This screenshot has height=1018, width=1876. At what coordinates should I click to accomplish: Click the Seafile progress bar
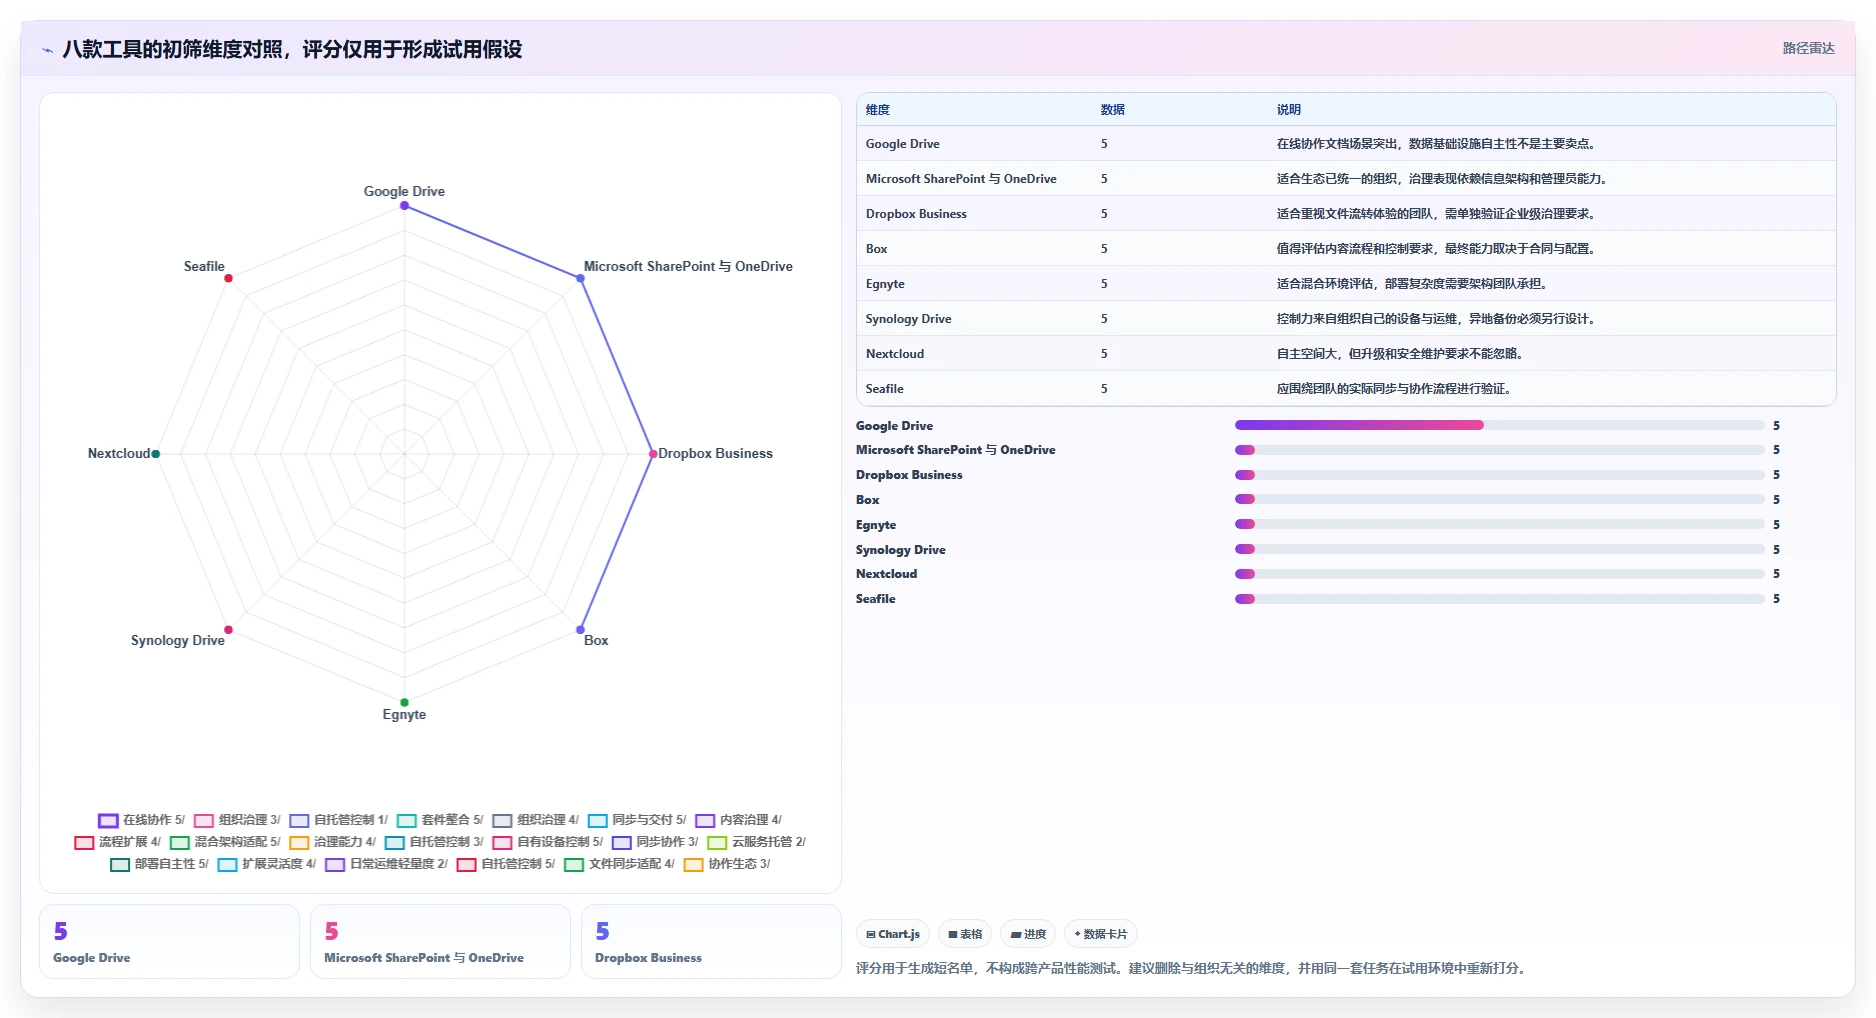click(x=1499, y=599)
